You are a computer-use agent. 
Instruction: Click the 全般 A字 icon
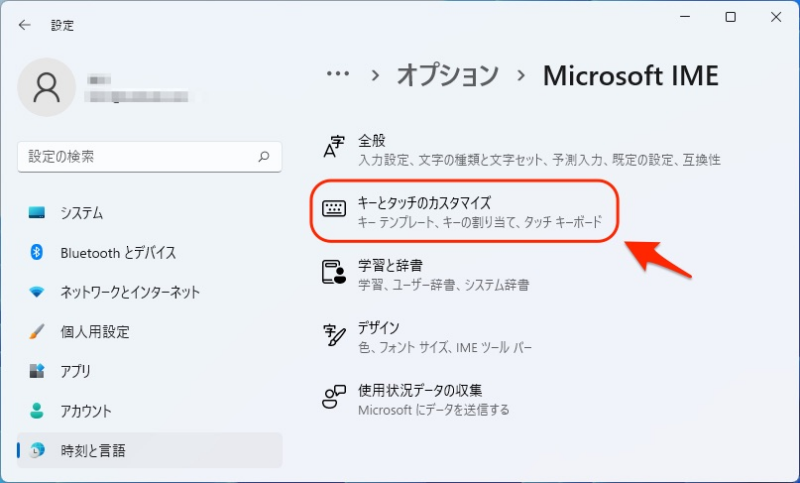(x=334, y=147)
